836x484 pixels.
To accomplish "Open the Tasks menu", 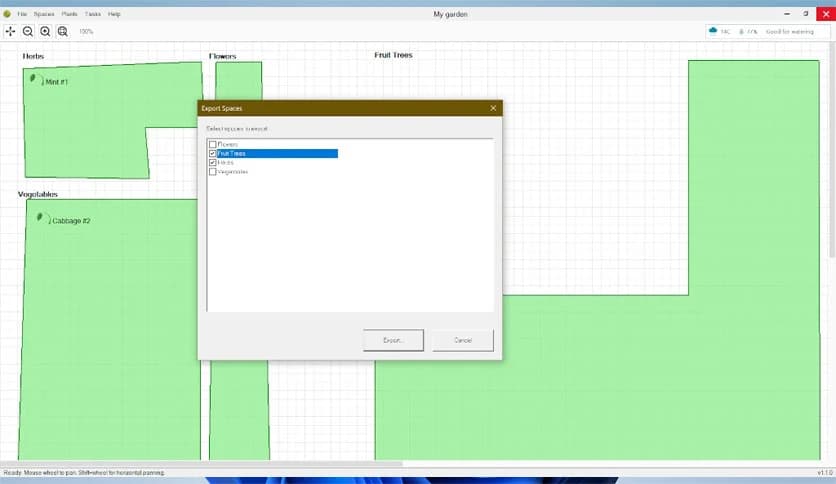I will pos(93,14).
